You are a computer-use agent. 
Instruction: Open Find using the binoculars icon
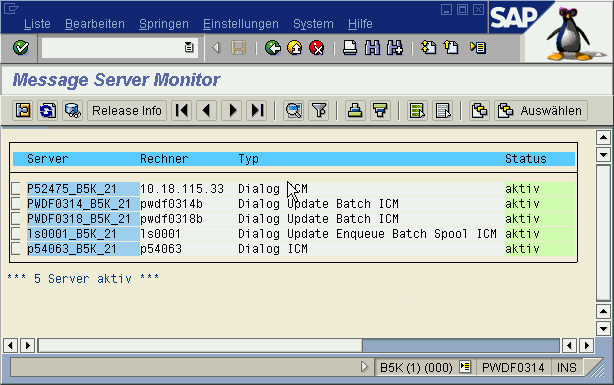click(372, 48)
